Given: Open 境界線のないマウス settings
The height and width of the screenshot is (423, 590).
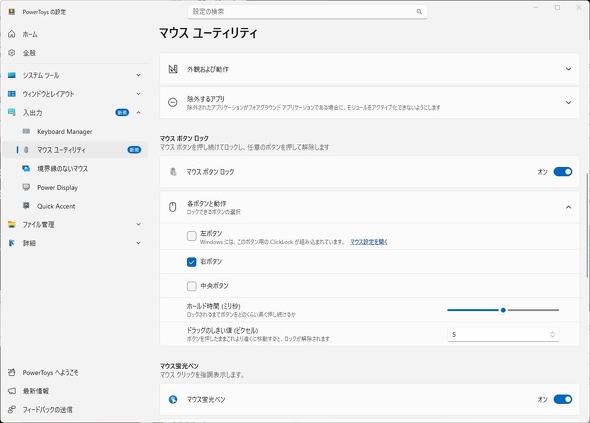Looking at the screenshot, I should 75,169.
